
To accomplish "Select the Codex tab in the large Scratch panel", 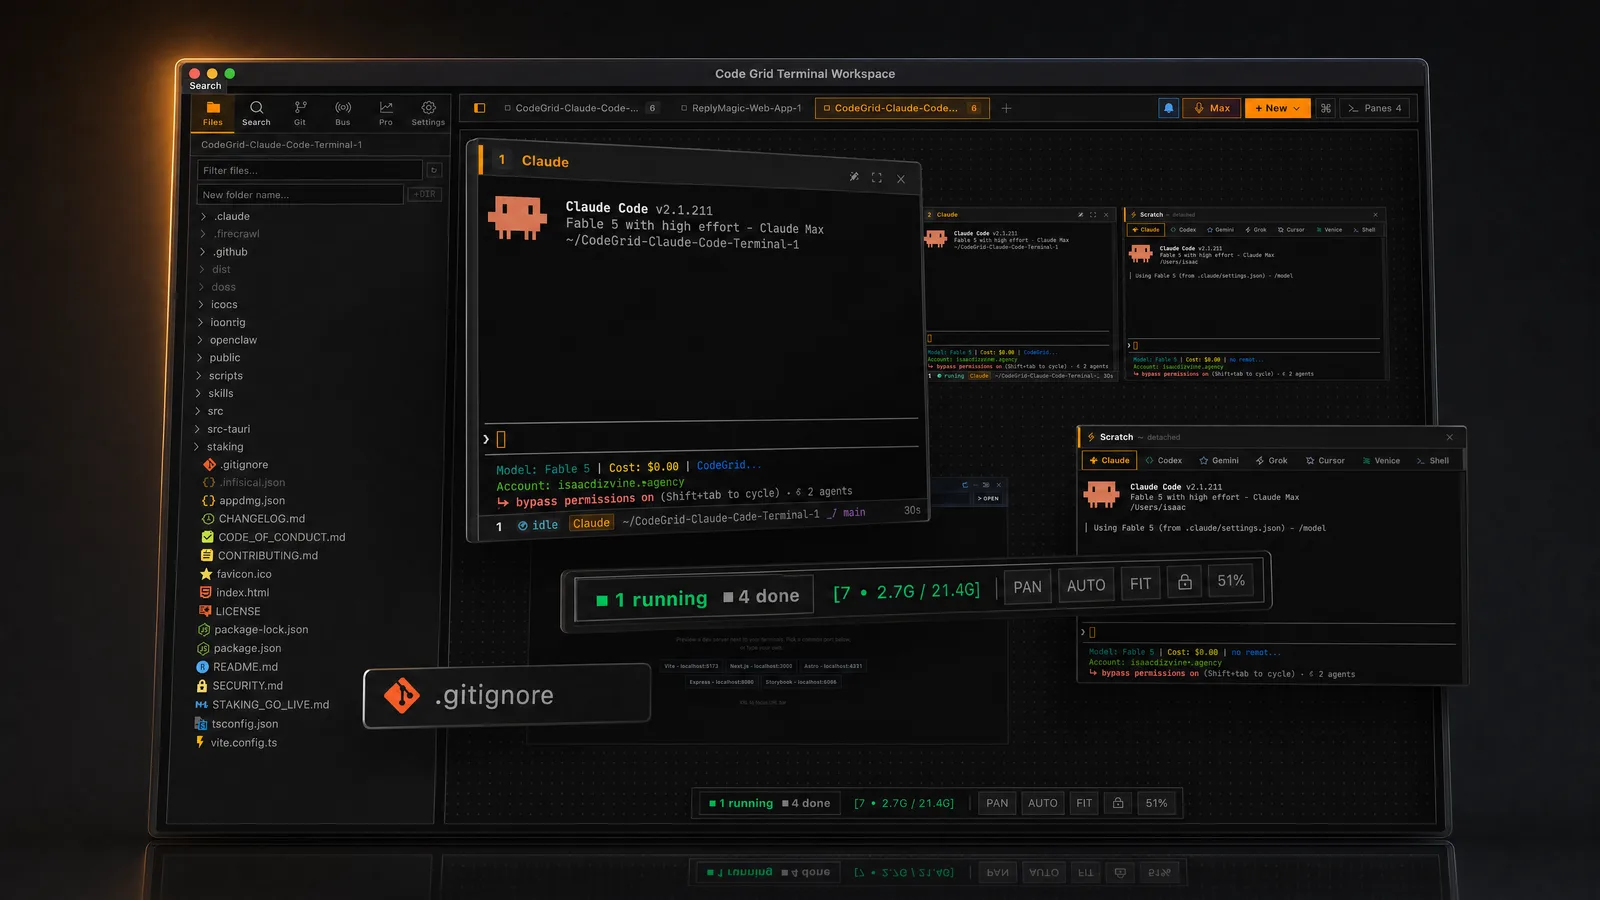I will (x=1163, y=460).
